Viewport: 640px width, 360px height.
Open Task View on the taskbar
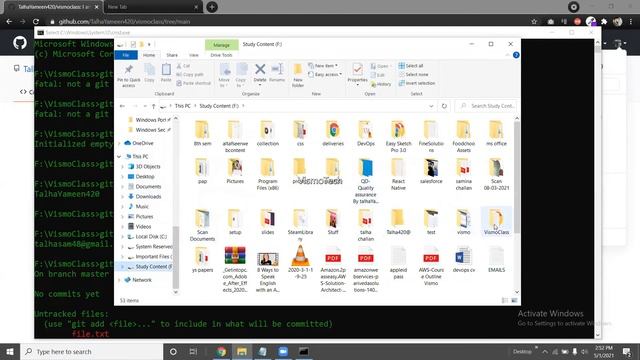193,351
